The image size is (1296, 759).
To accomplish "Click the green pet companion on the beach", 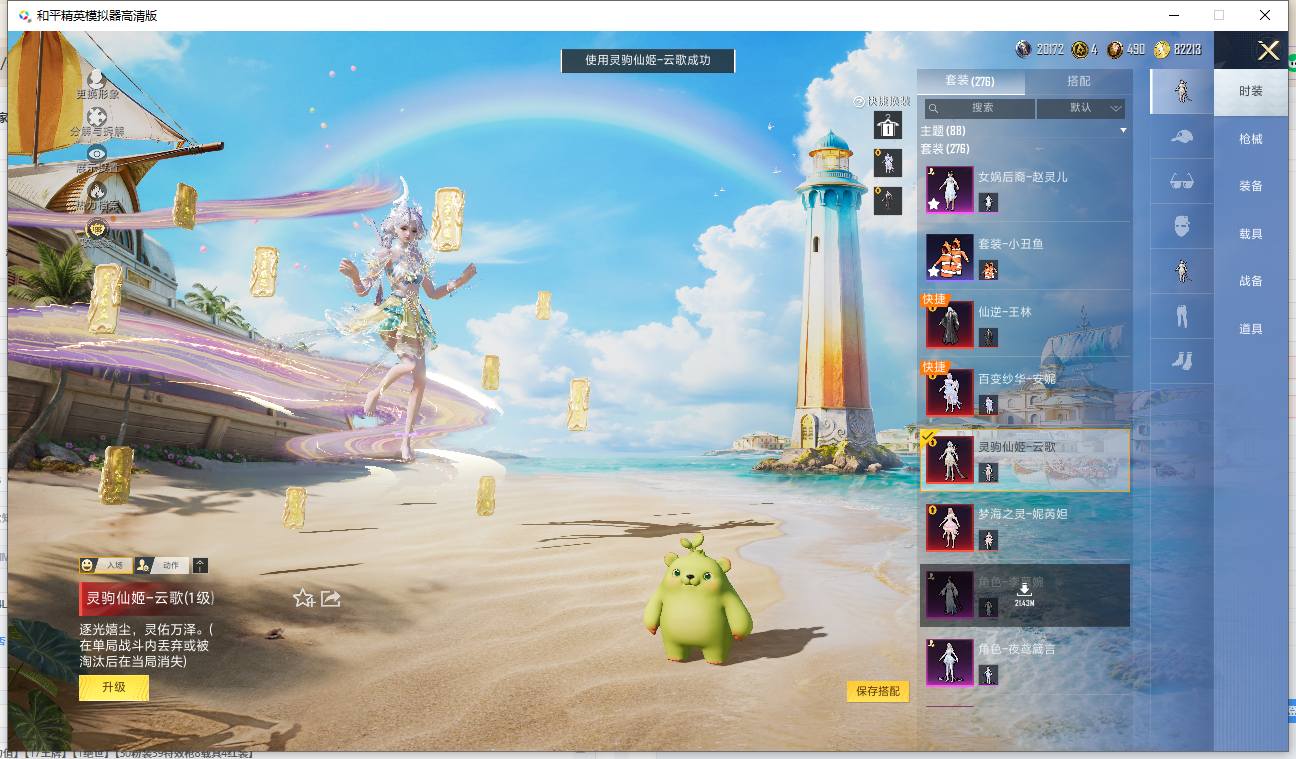I will 697,600.
